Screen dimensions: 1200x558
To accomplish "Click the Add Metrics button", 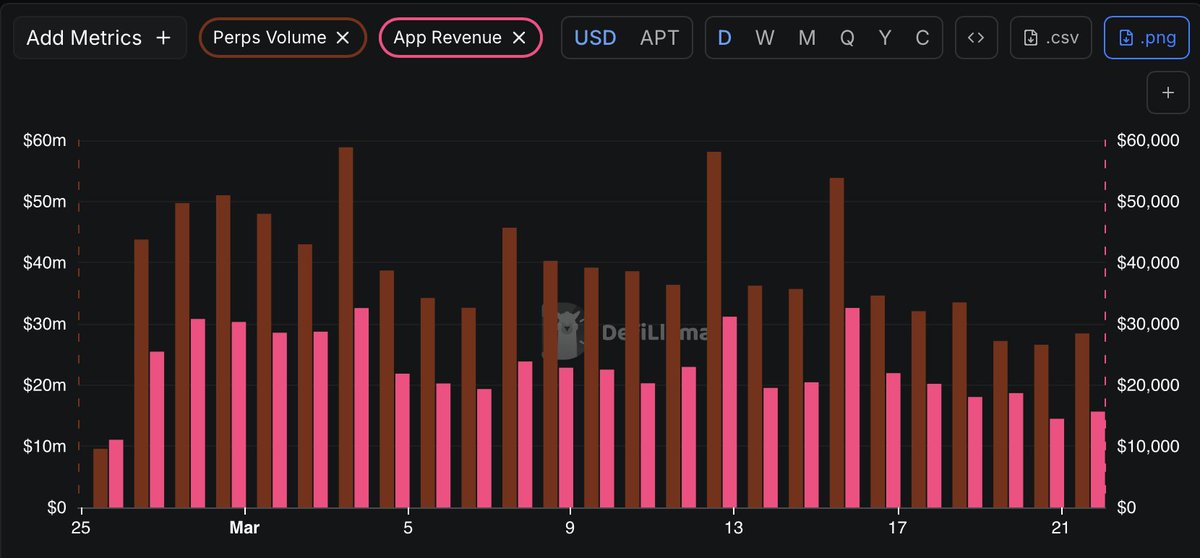I will coord(99,38).
